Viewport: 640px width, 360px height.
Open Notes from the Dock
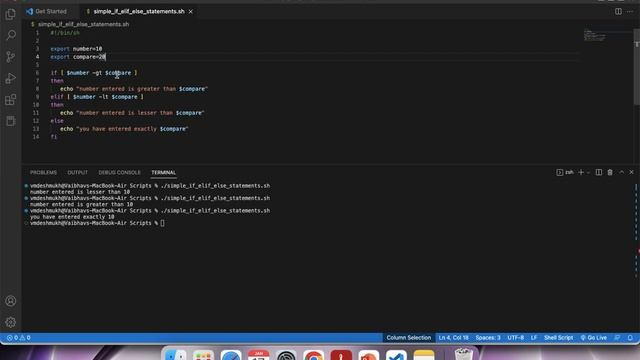424,355
